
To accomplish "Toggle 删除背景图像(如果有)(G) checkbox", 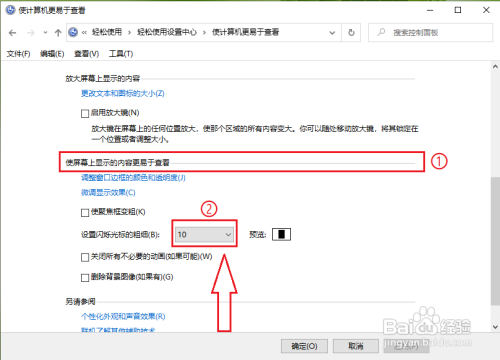I will (85, 278).
